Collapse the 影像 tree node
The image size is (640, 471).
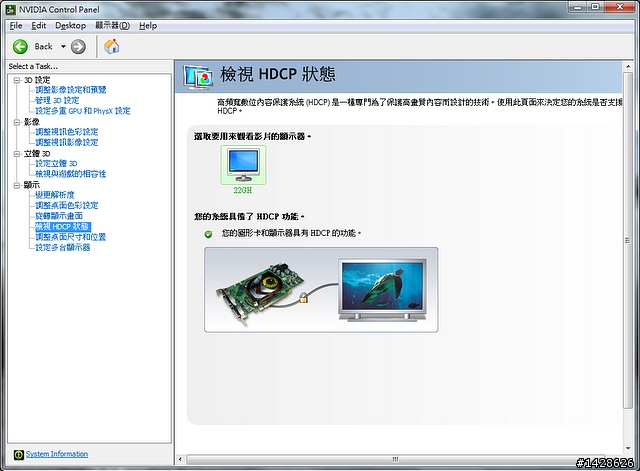pyautogui.click(x=17, y=122)
